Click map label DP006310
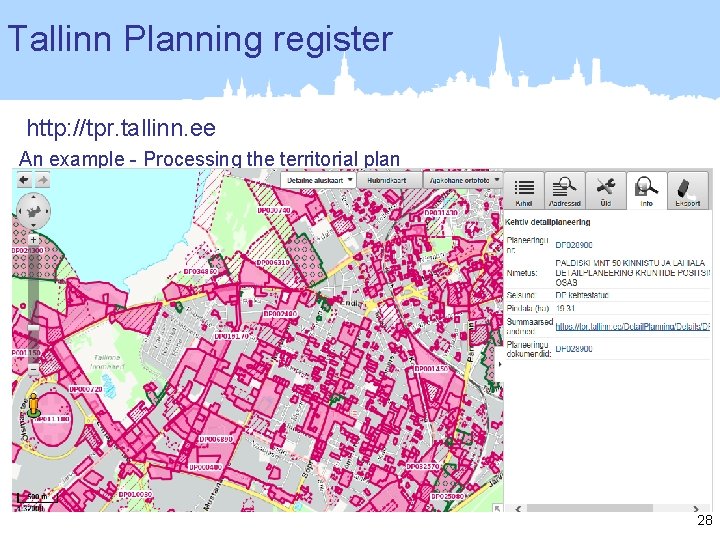Screen dimensions: 720x540 pyautogui.click(x=273, y=262)
